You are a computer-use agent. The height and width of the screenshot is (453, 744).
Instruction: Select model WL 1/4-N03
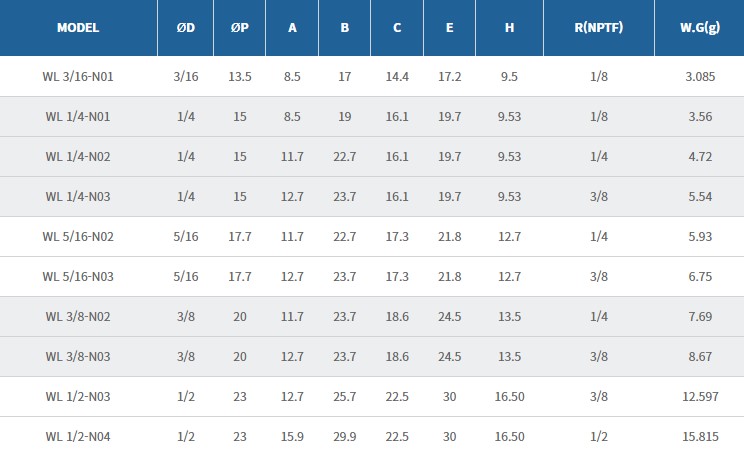pos(78,196)
